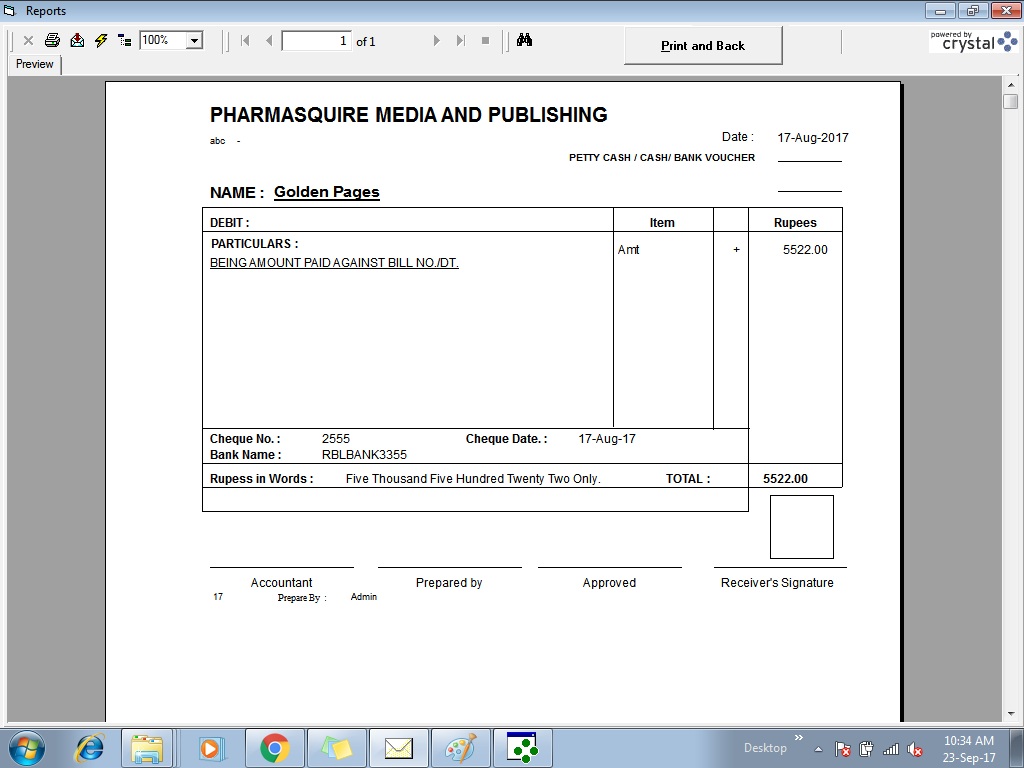Screen dimensions: 1024x768
Task: Go to first page arrow
Action: click(x=245, y=41)
